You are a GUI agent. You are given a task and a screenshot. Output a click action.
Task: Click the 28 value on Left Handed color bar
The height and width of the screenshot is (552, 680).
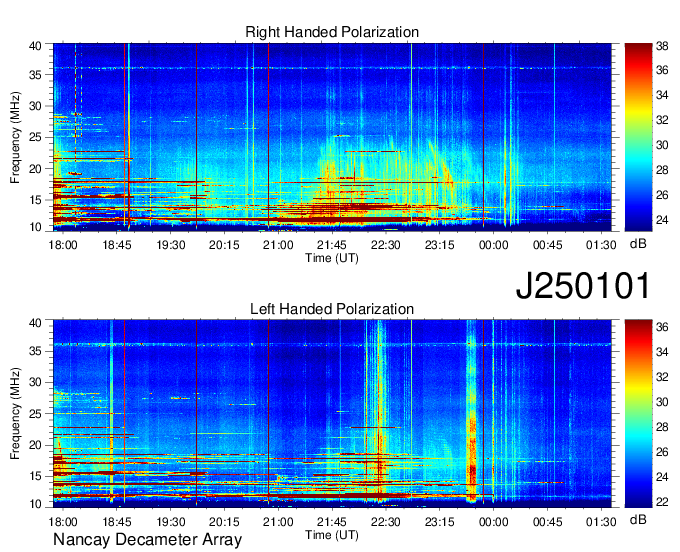tap(662, 427)
